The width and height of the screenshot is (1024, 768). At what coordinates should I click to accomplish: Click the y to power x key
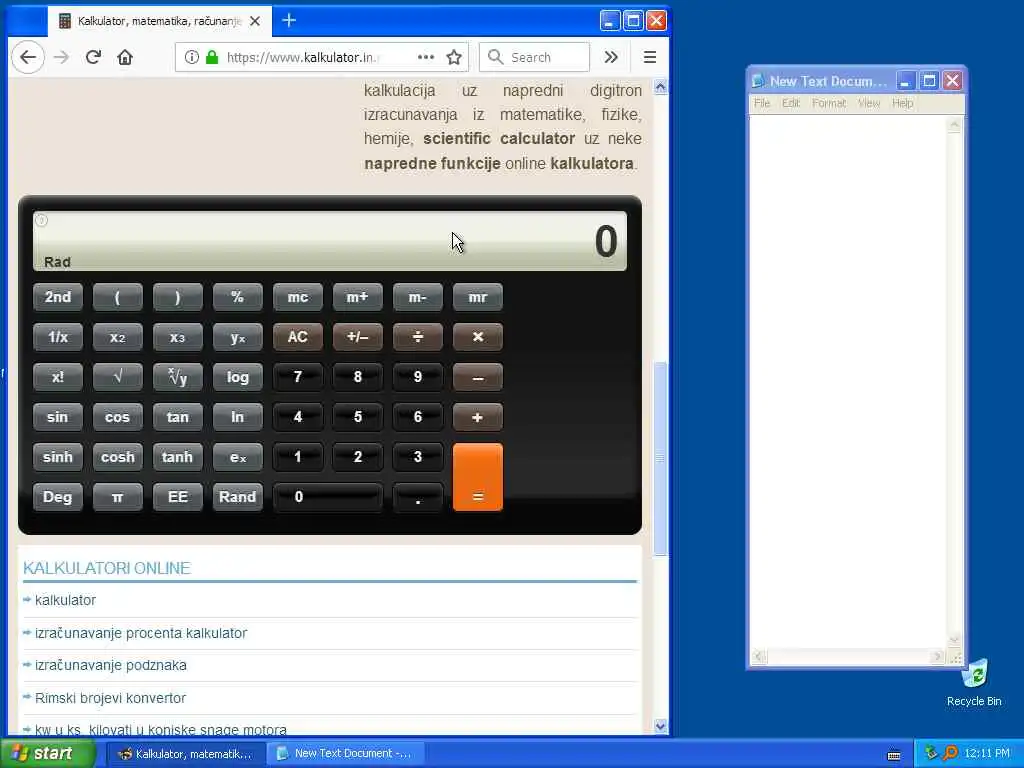point(238,337)
